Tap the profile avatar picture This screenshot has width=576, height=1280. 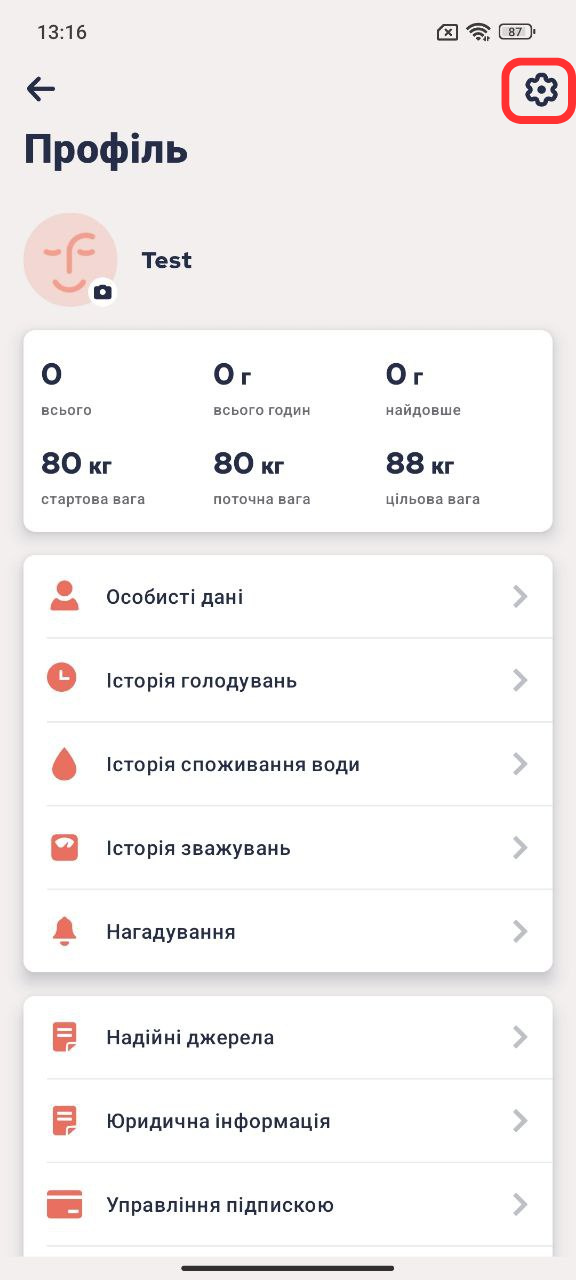70,260
